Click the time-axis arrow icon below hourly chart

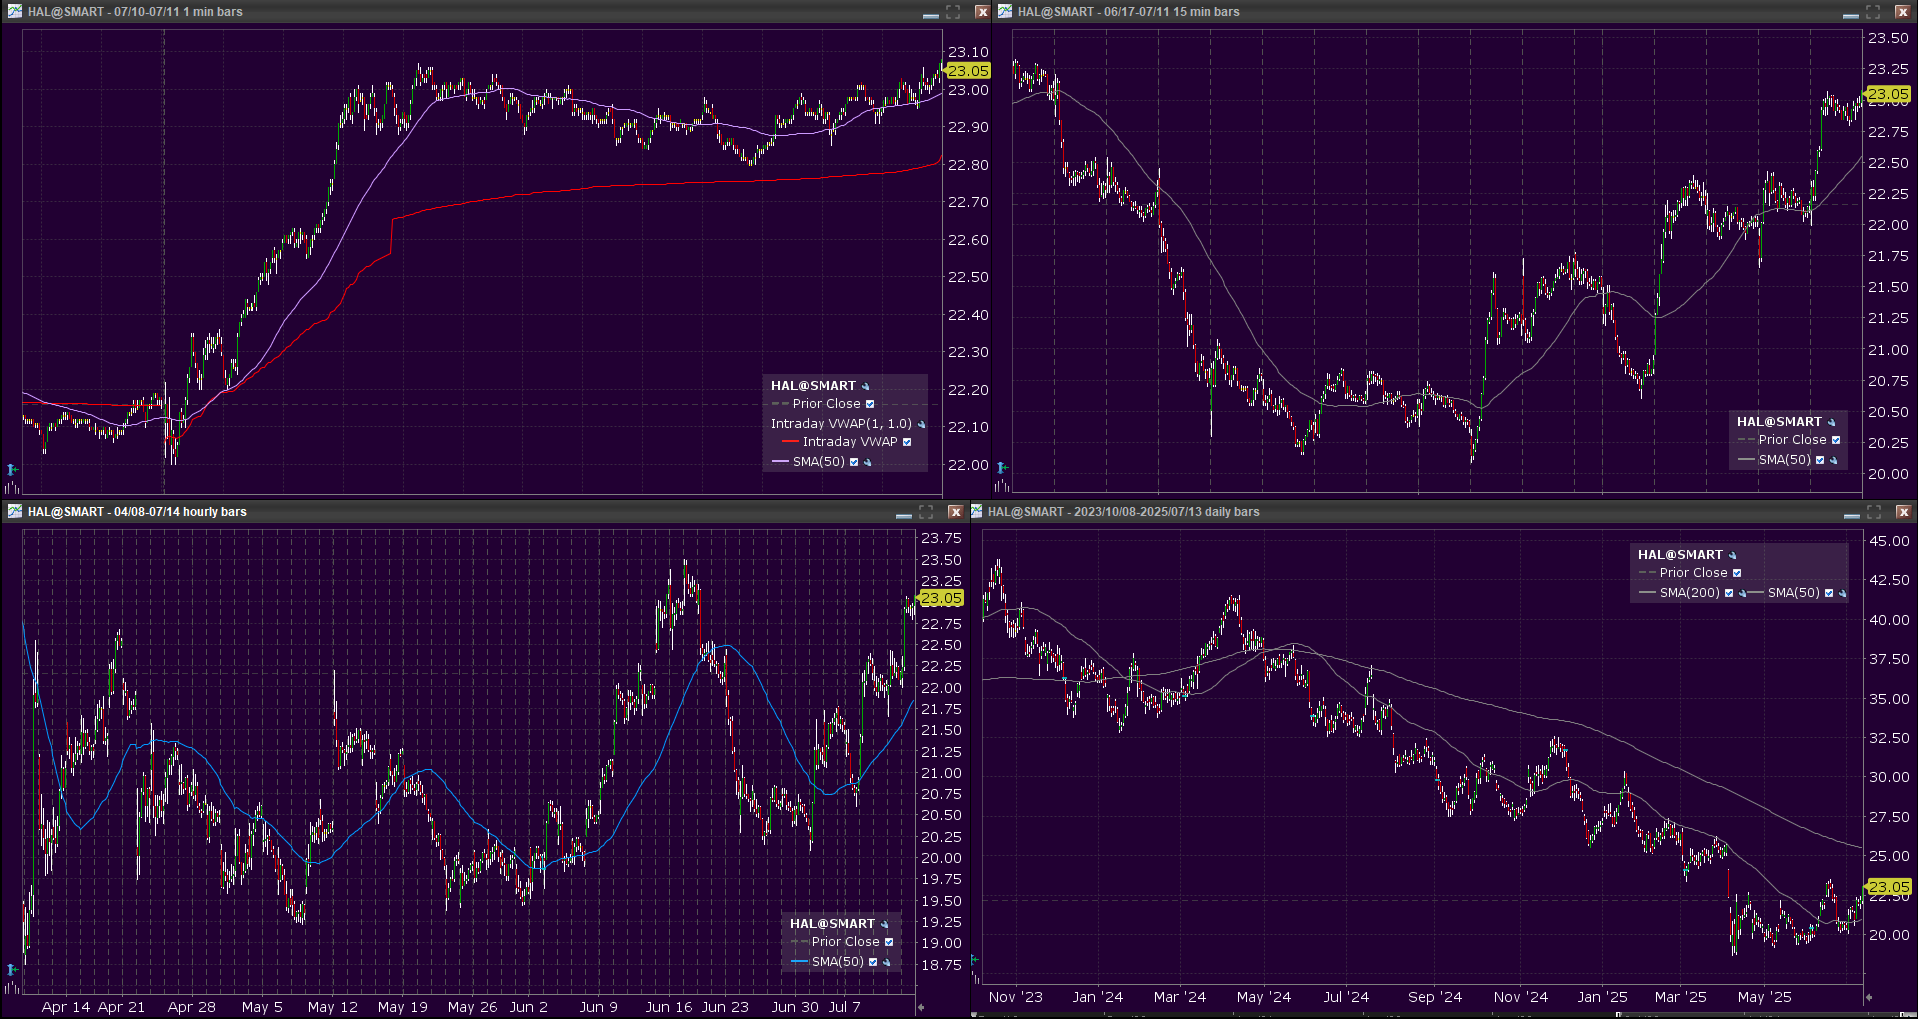921,1007
